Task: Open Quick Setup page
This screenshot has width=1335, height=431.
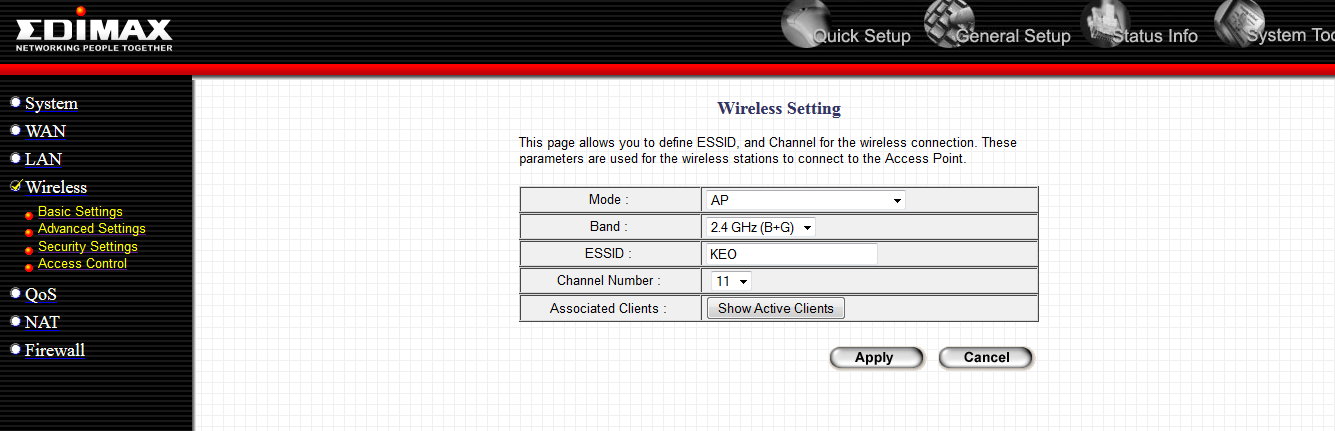Action: tap(862, 36)
